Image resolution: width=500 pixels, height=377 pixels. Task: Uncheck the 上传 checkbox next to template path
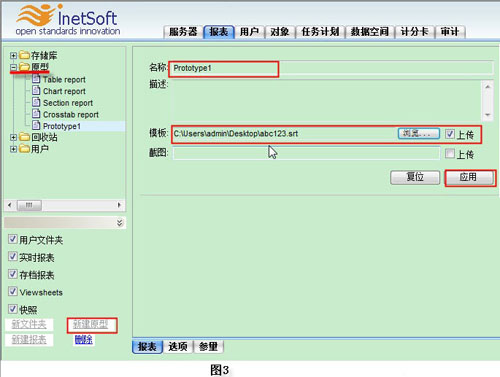[x=450, y=134]
